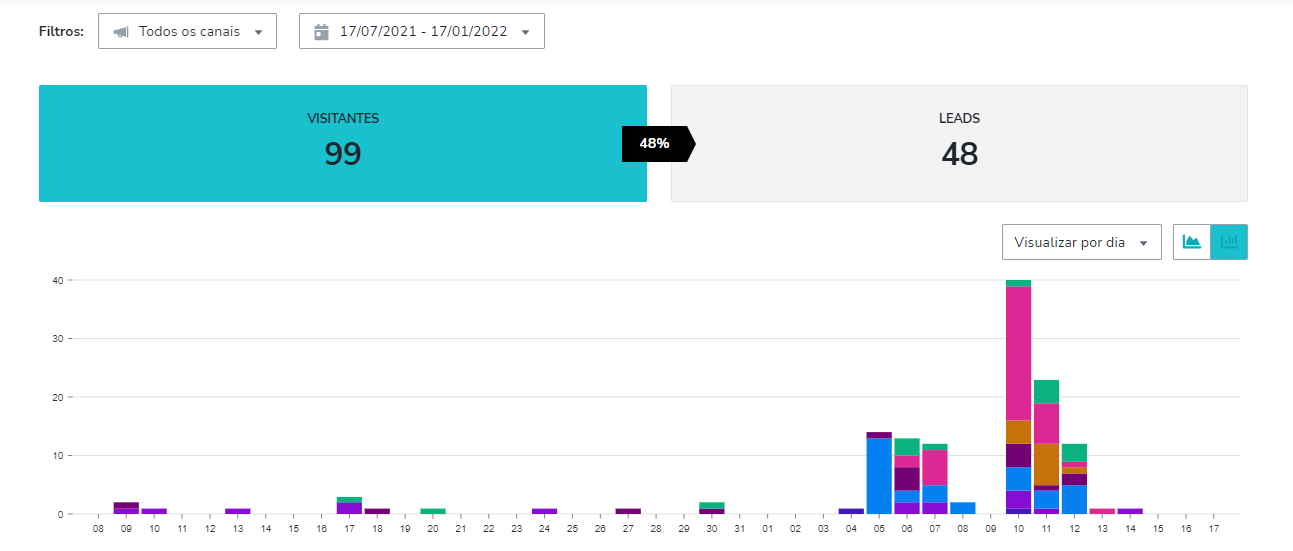The width and height of the screenshot is (1293, 551).
Task: Click the 'Filtros:' label
Action: click(62, 31)
